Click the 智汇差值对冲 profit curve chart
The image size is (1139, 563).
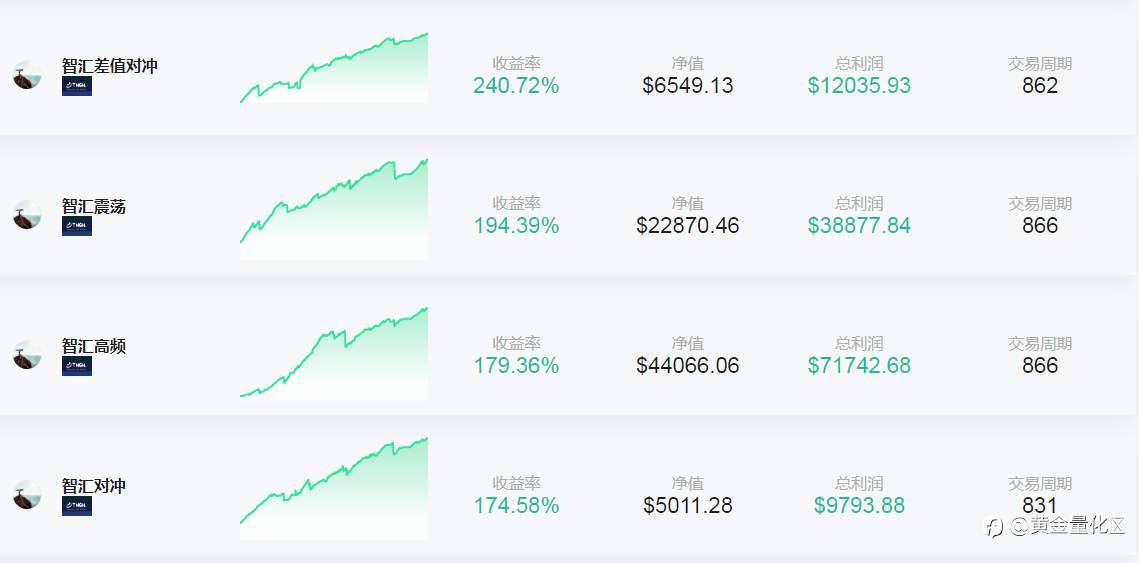point(333,68)
